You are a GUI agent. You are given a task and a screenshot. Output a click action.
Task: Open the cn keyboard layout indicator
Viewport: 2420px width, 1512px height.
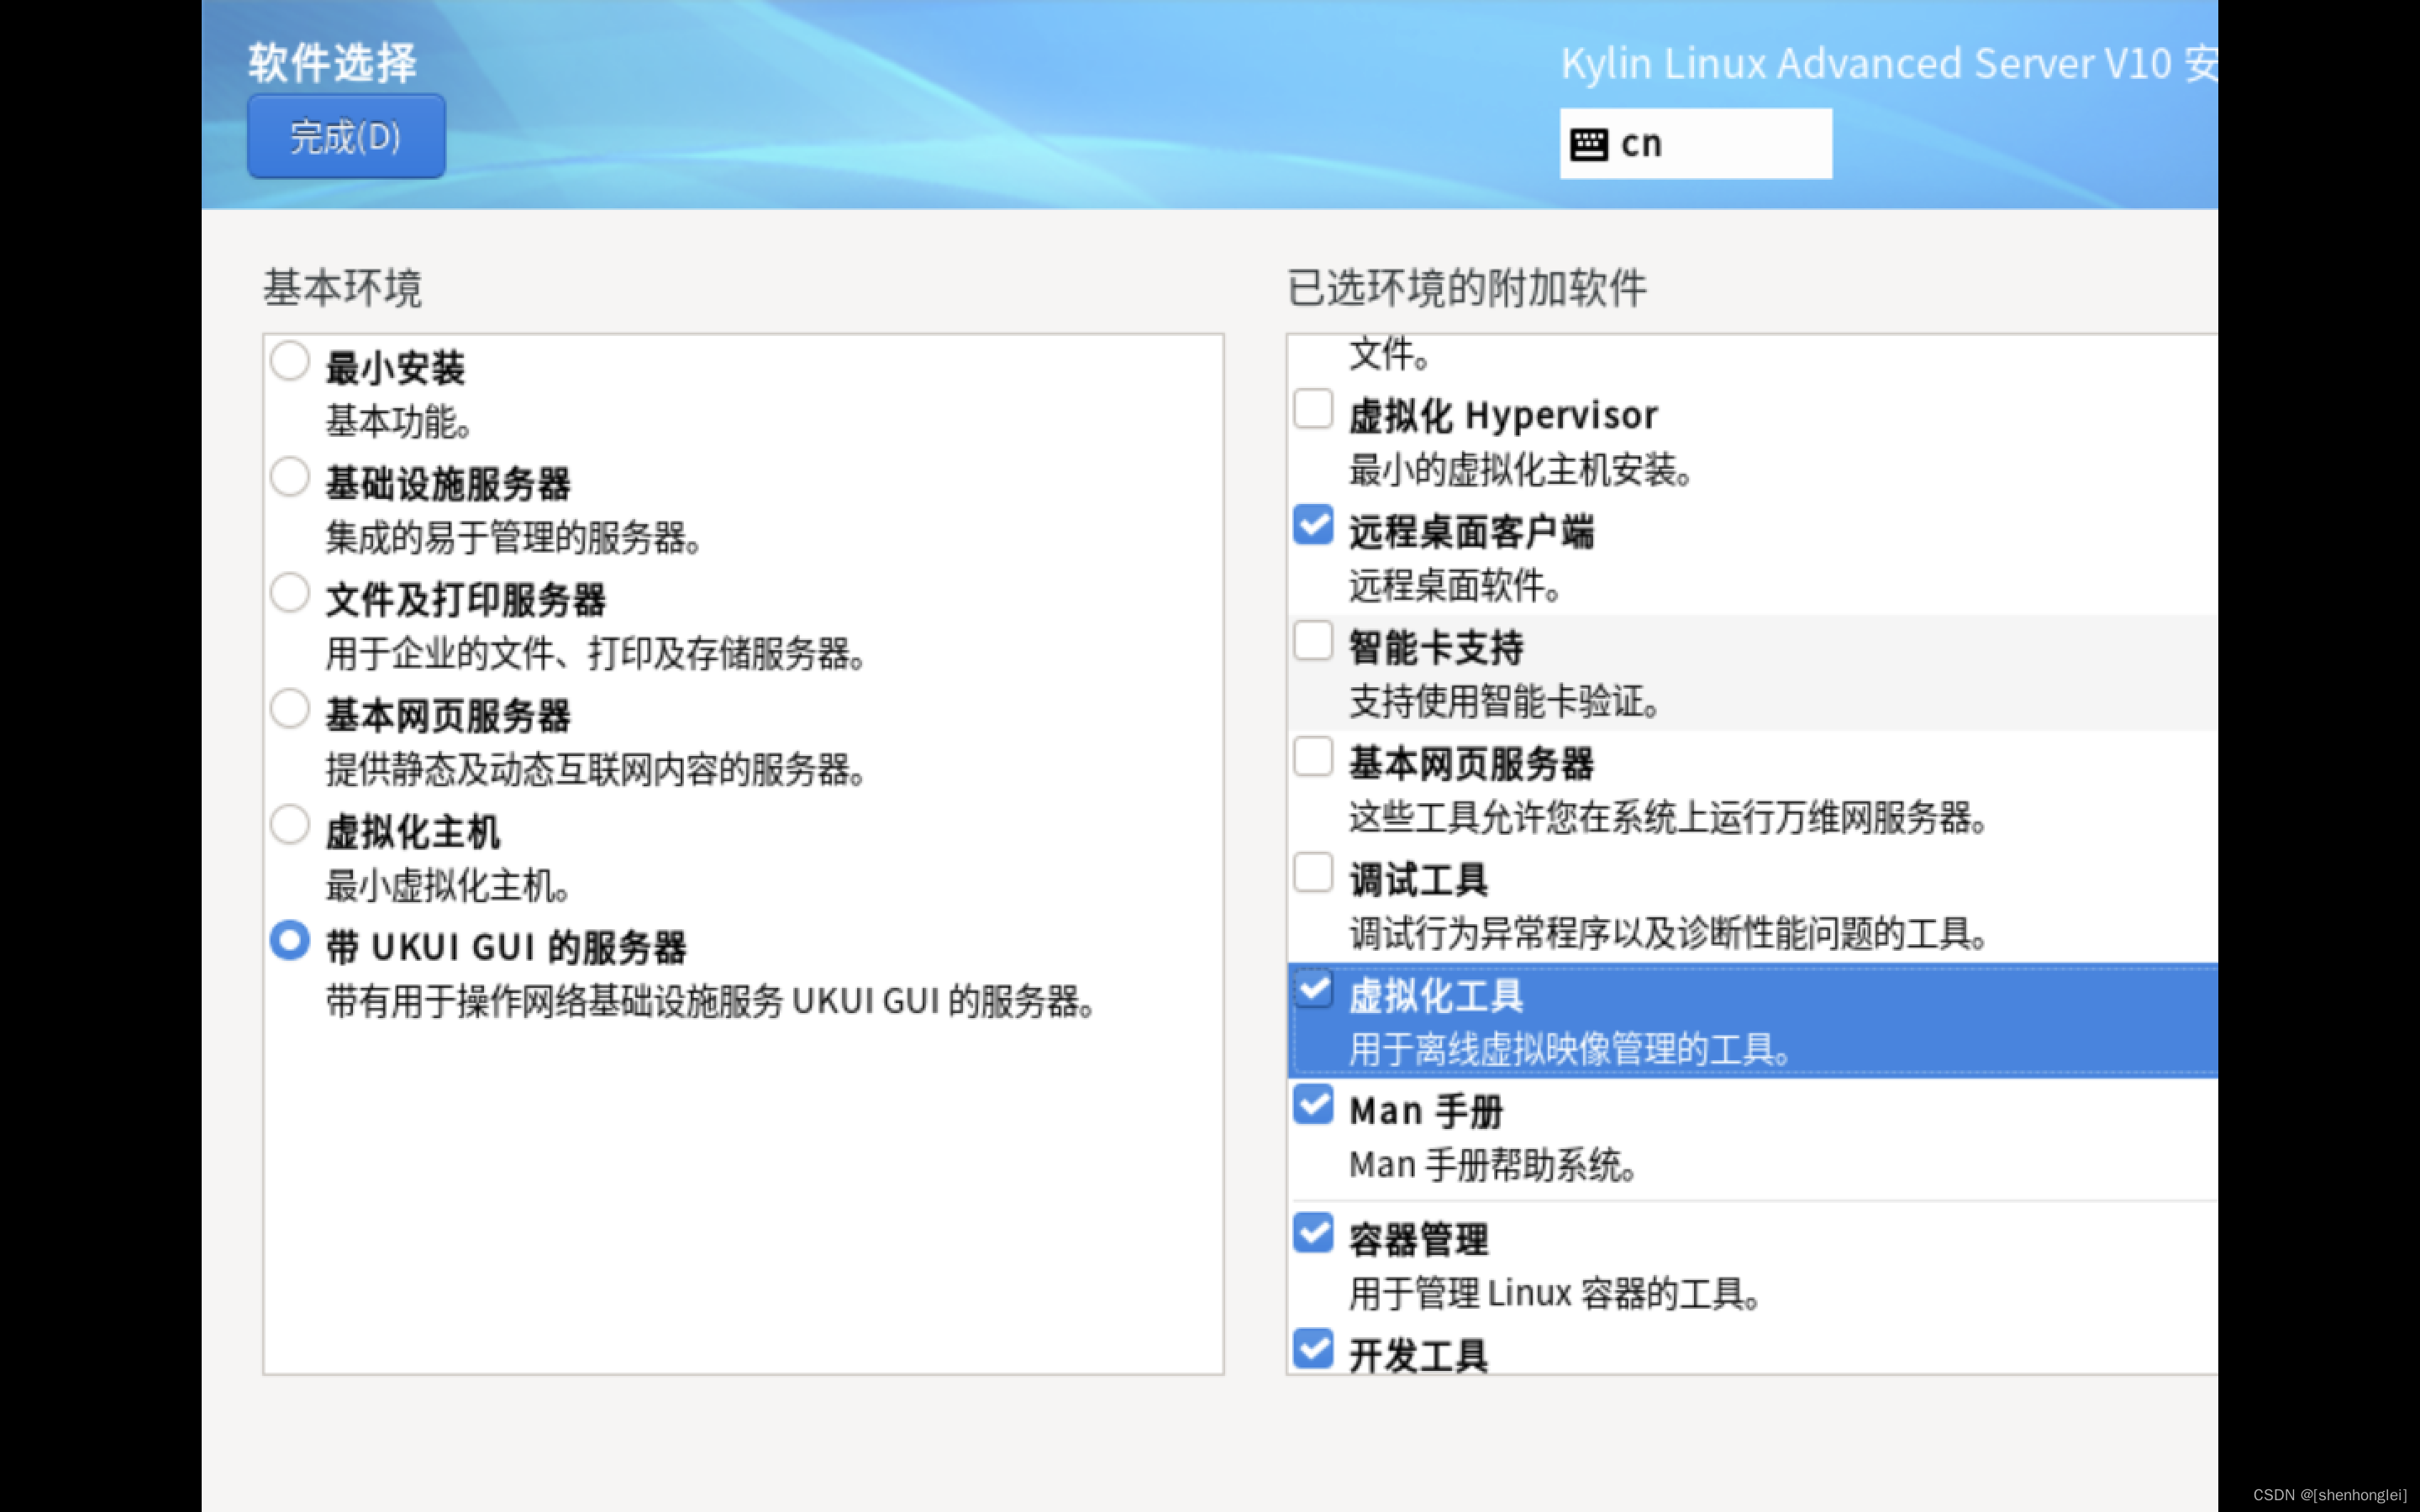pos(1695,144)
